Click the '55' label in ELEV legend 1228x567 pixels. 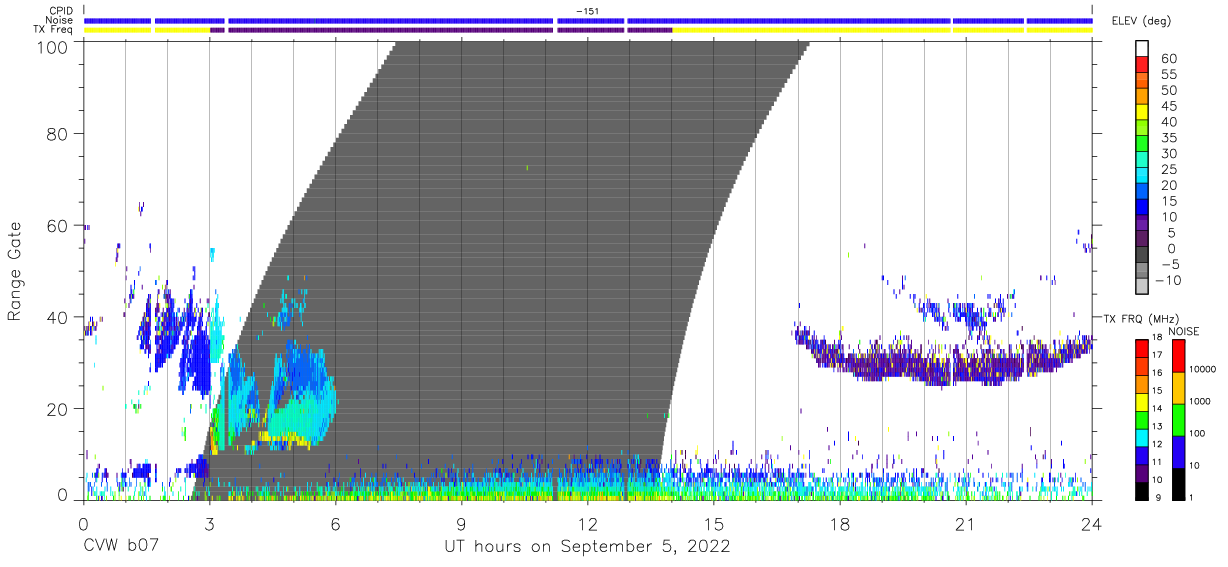pyautogui.click(x=1169, y=74)
